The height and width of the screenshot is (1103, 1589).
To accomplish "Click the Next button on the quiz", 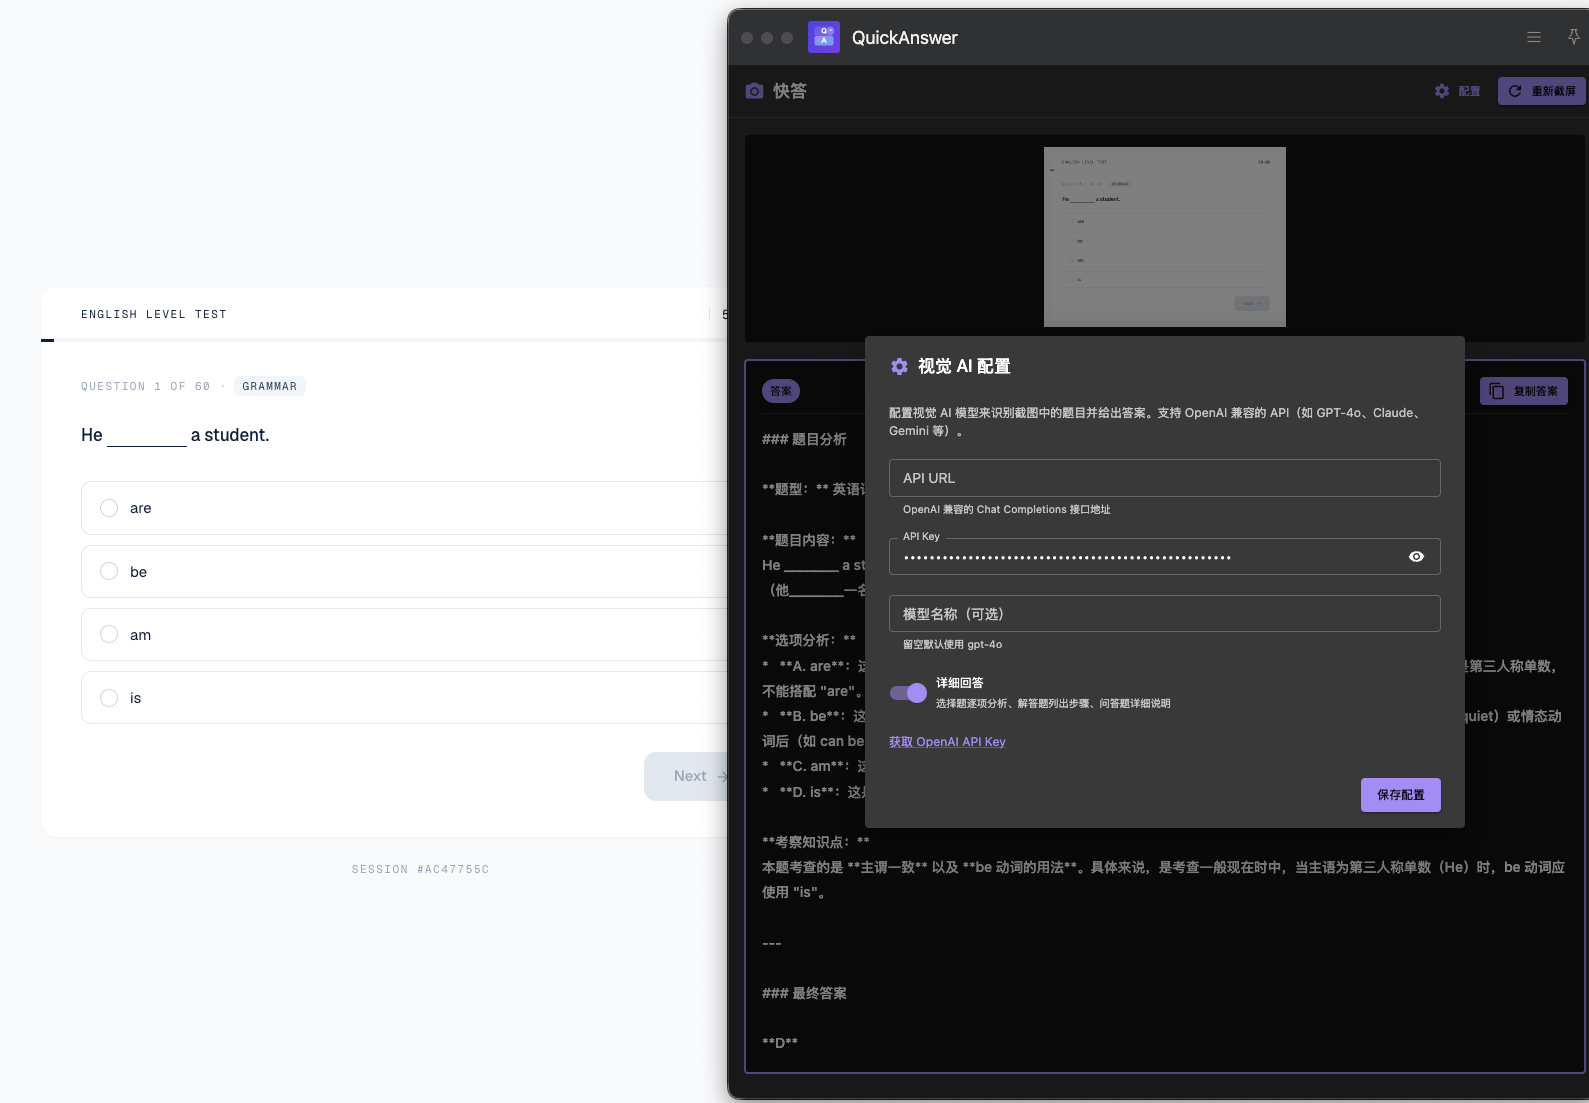I will click(690, 776).
